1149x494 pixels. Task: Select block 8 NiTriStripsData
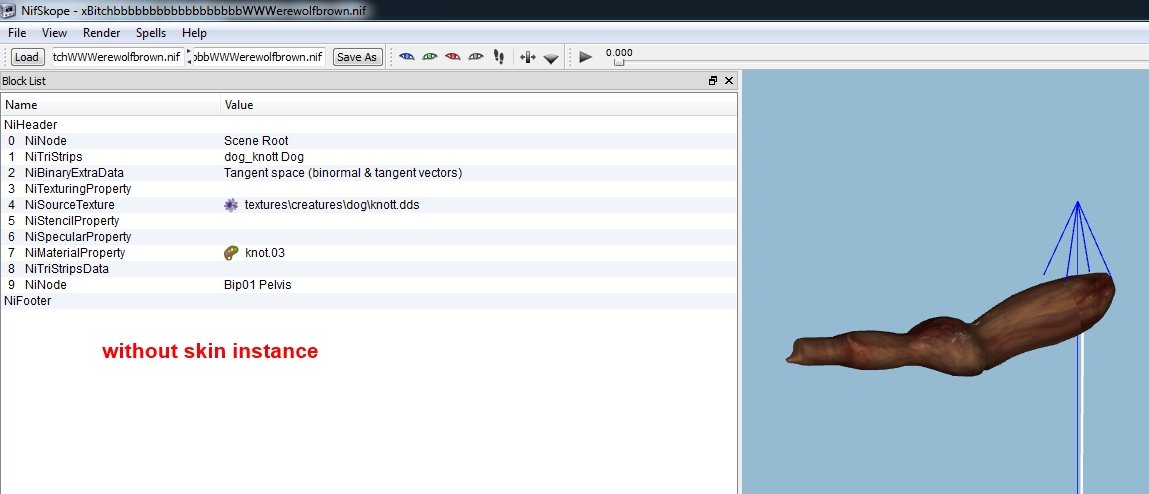[x=369, y=269]
